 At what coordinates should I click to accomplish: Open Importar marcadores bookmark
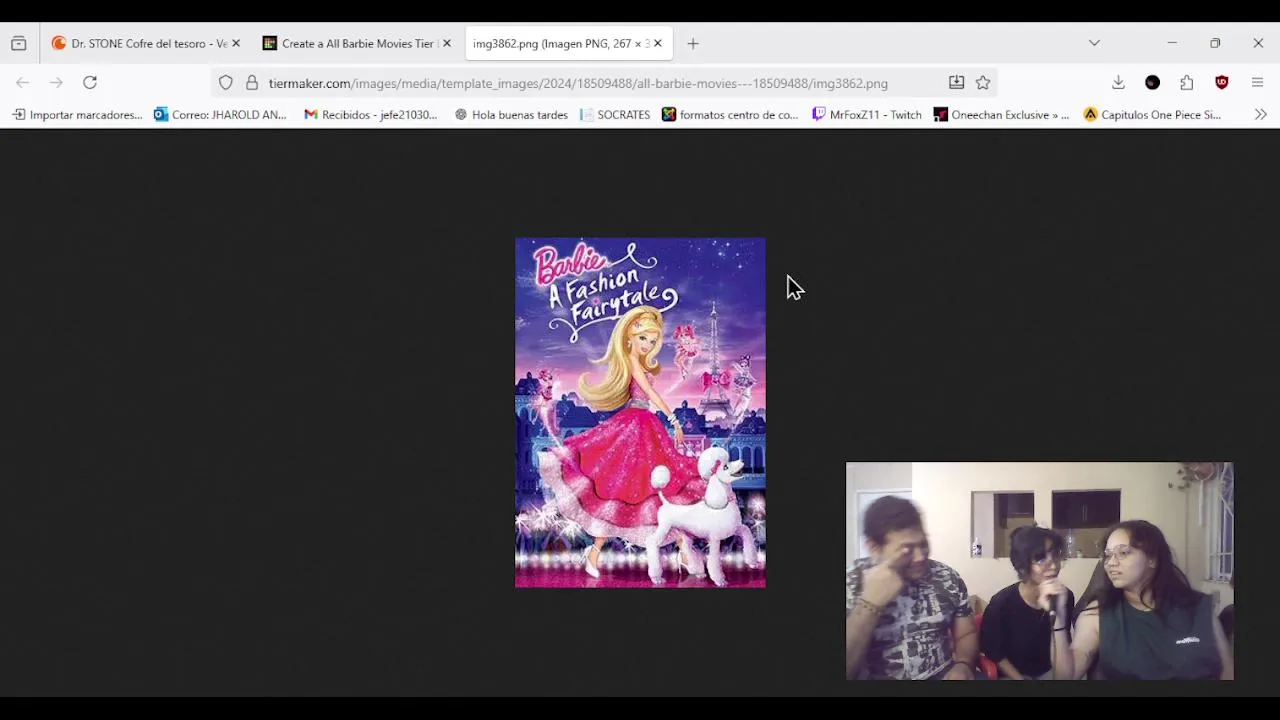click(x=77, y=115)
